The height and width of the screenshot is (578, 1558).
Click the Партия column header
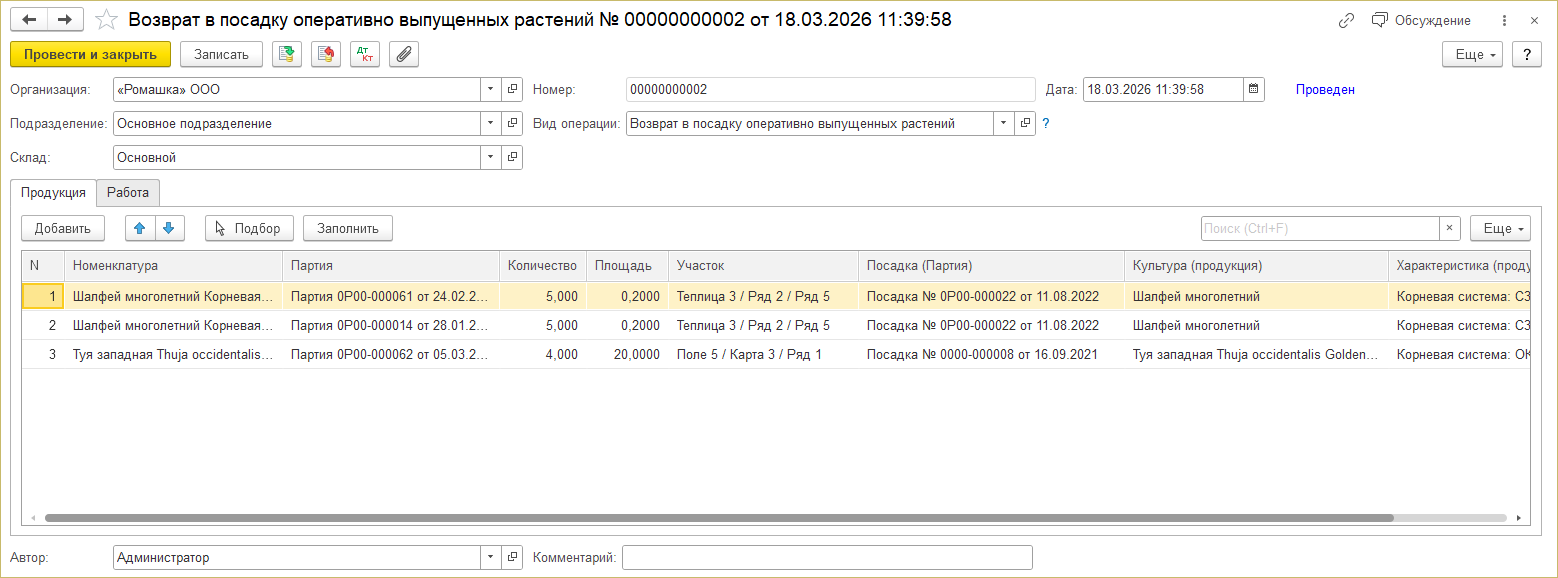pyautogui.click(x=391, y=266)
